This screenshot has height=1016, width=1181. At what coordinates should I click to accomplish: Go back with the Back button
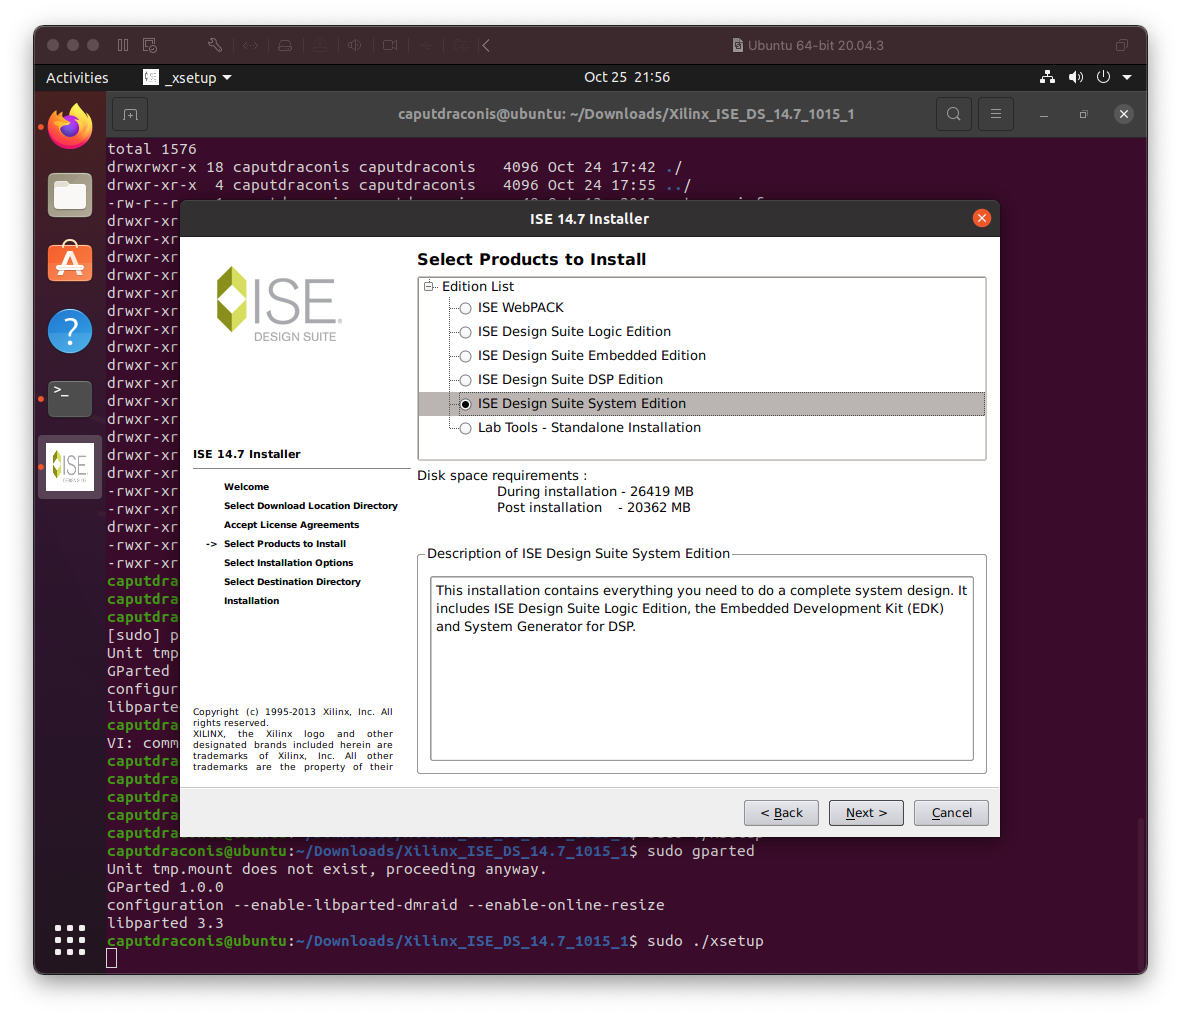click(x=781, y=813)
